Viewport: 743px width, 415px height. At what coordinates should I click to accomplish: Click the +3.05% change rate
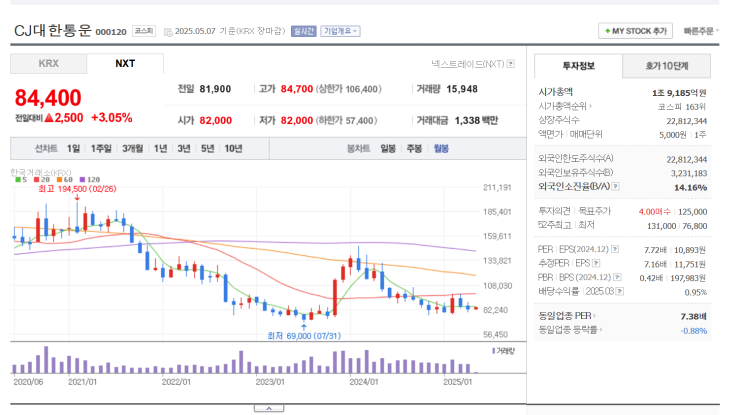point(111,117)
